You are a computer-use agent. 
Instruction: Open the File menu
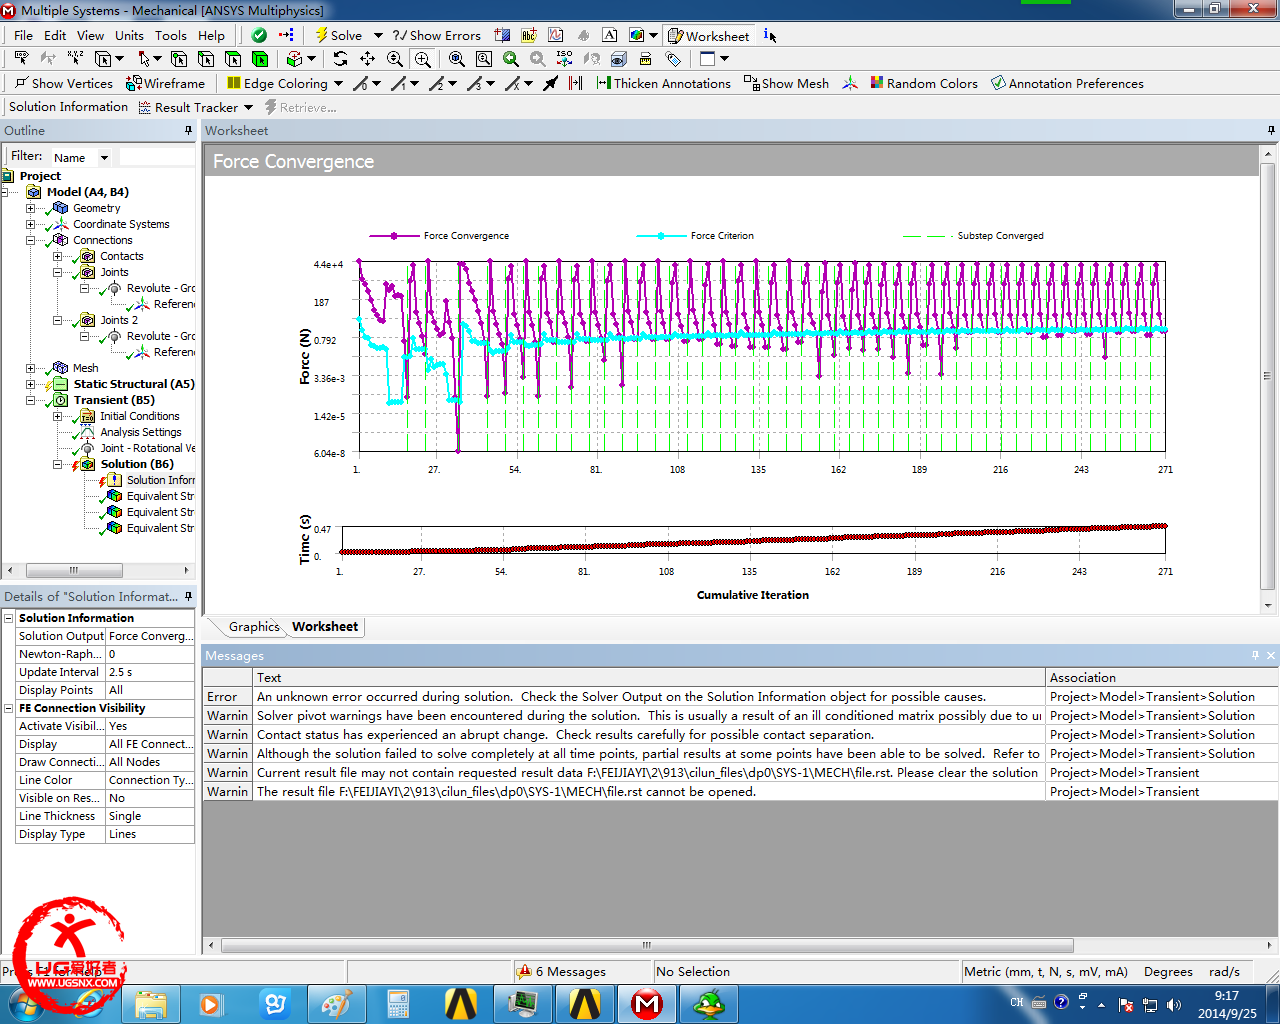click(23, 35)
